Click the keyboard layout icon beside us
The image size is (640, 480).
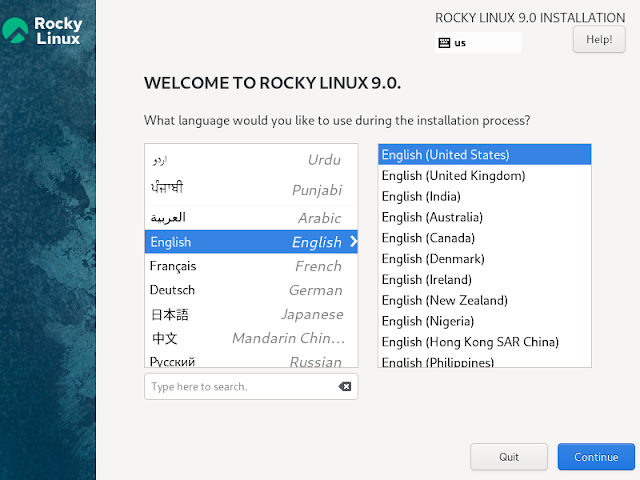[x=444, y=43]
